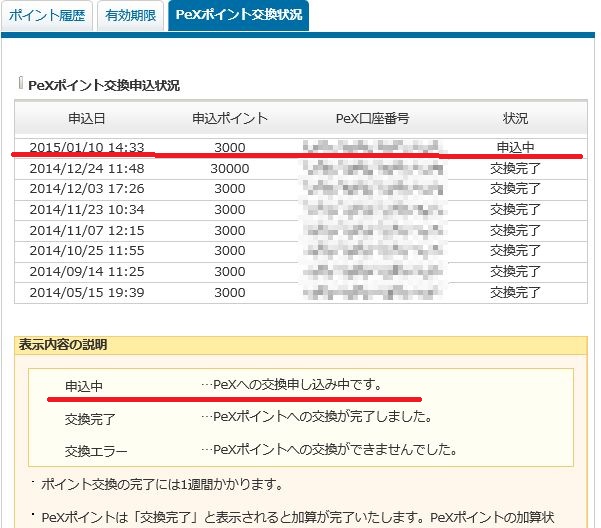Click the 申込中 label in the explanation box
The image size is (601, 528).
click(84, 386)
